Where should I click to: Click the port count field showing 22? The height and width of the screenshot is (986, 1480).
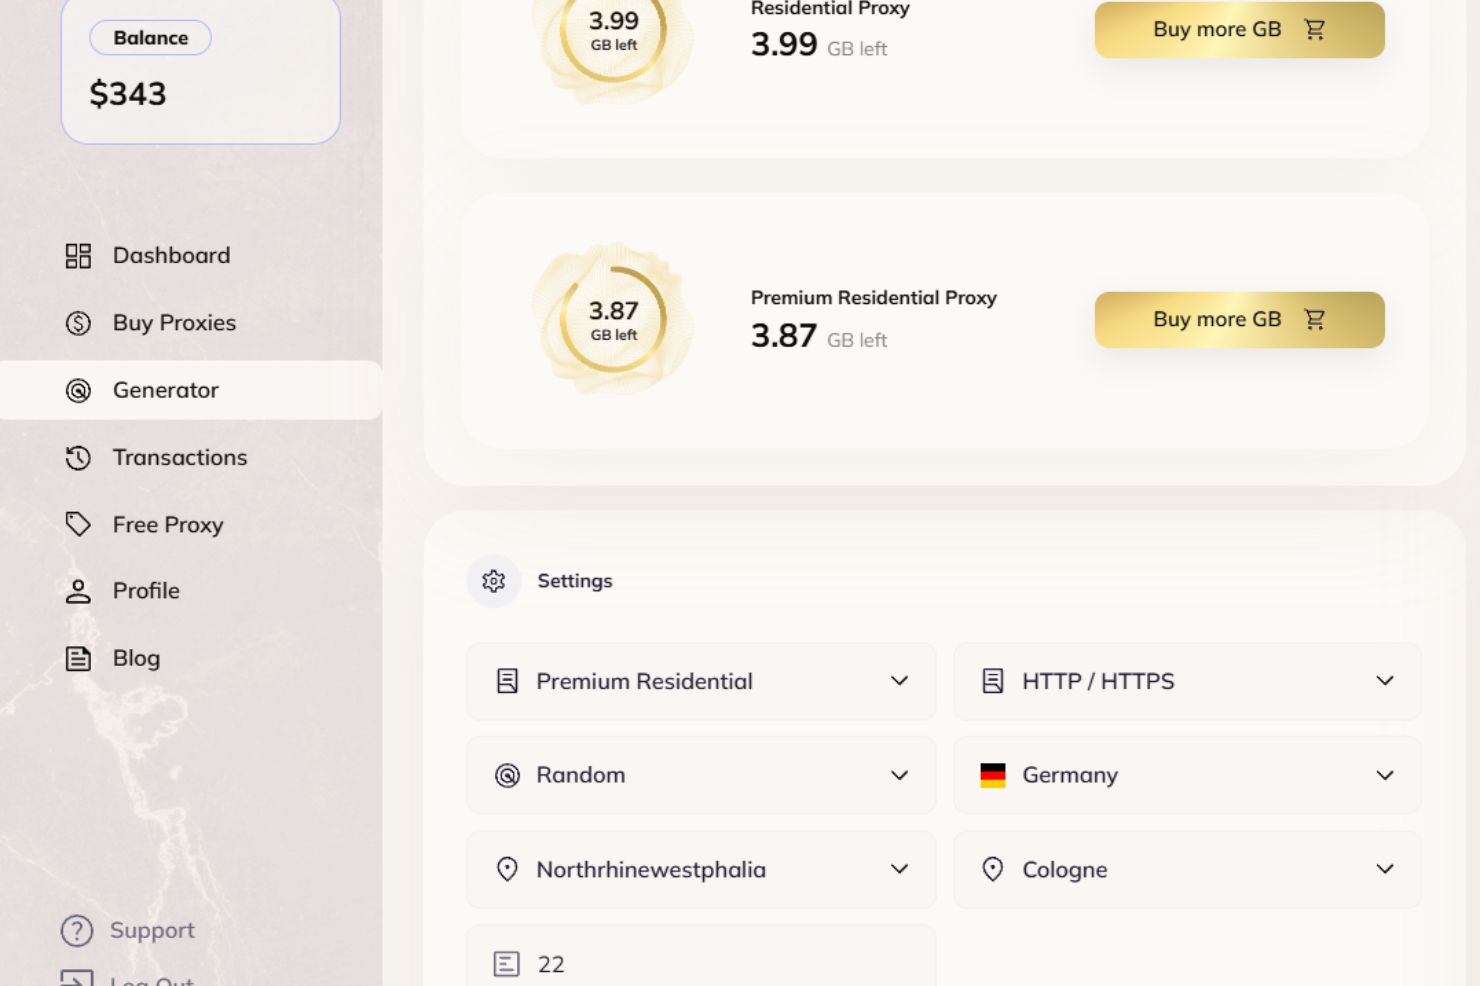pos(700,963)
